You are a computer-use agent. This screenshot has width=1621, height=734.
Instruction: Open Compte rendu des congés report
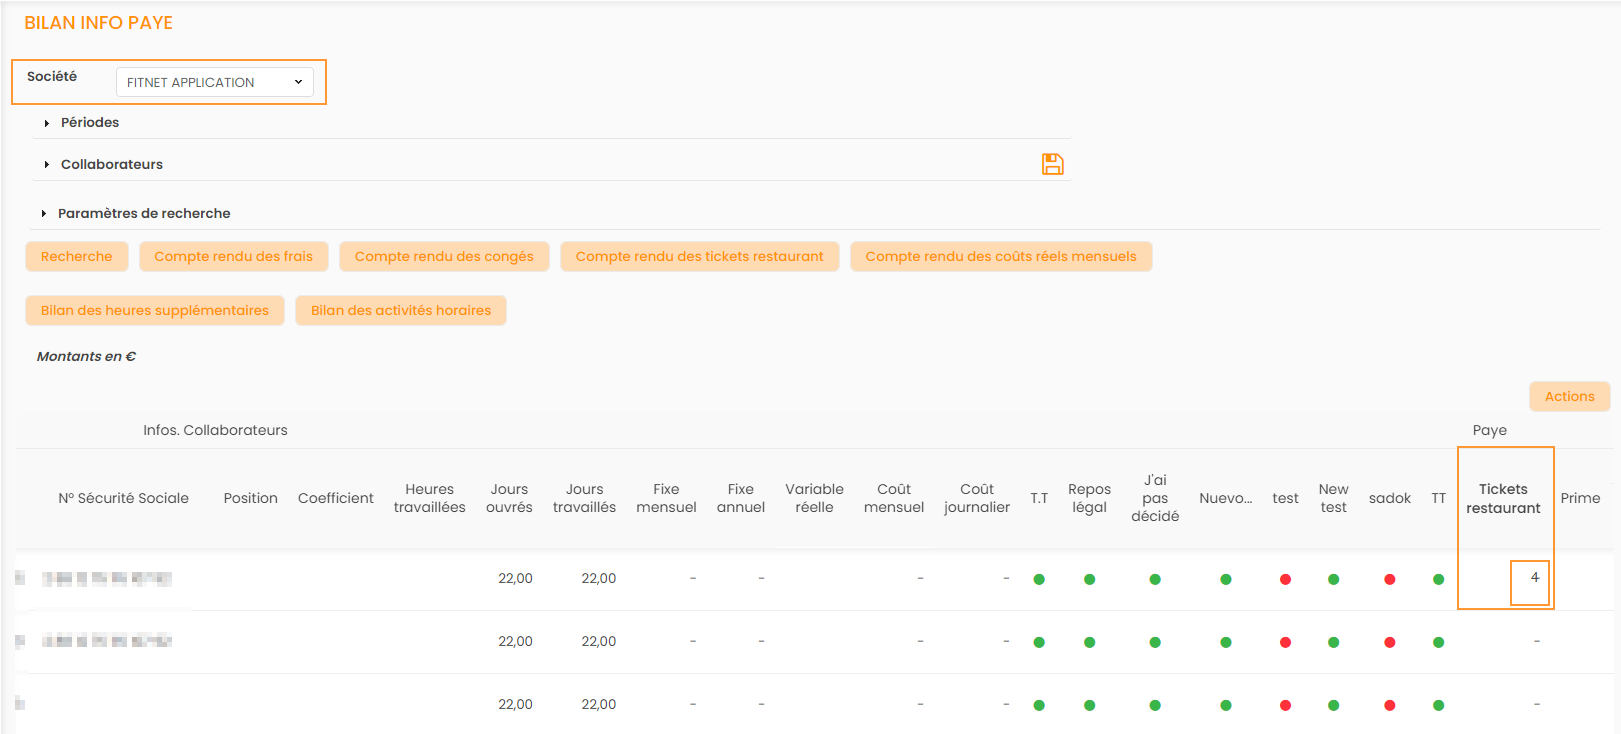[444, 257]
